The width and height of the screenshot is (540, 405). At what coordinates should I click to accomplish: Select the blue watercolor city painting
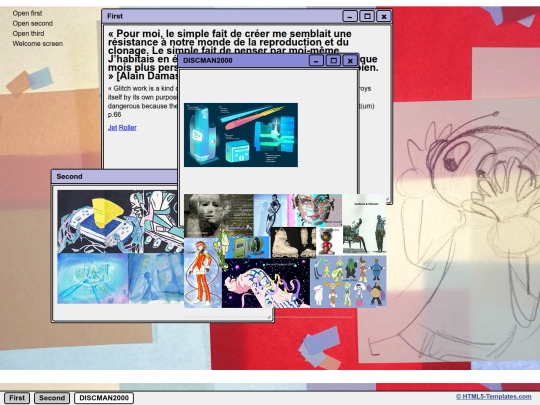click(x=93, y=279)
